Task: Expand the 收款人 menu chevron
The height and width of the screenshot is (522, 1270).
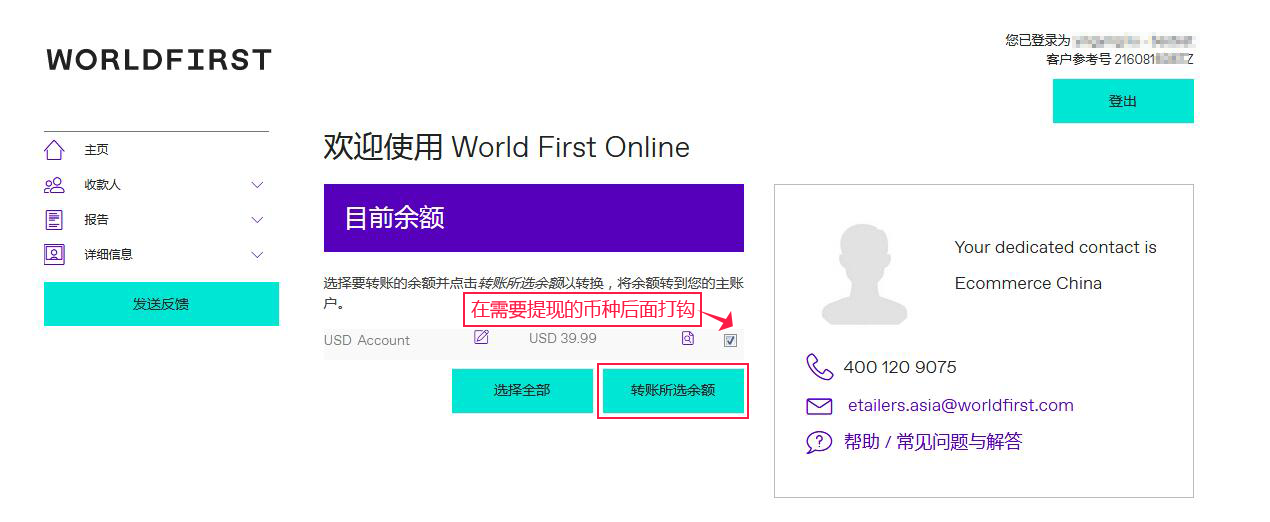Action: point(257,185)
